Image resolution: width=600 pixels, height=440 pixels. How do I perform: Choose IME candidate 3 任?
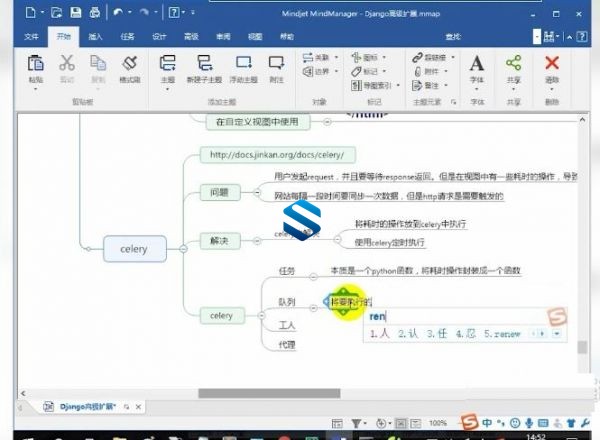coord(437,334)
